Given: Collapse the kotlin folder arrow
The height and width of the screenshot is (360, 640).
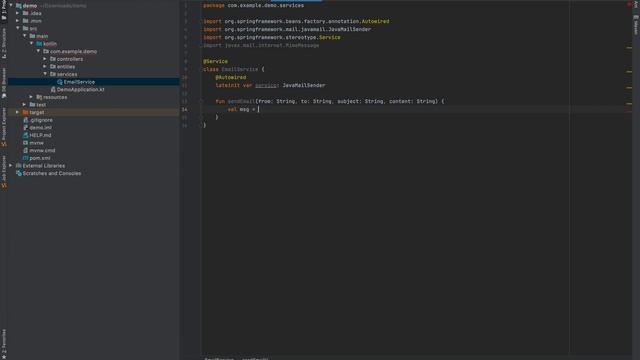Looking at the screenshot, I should (31, 43).
